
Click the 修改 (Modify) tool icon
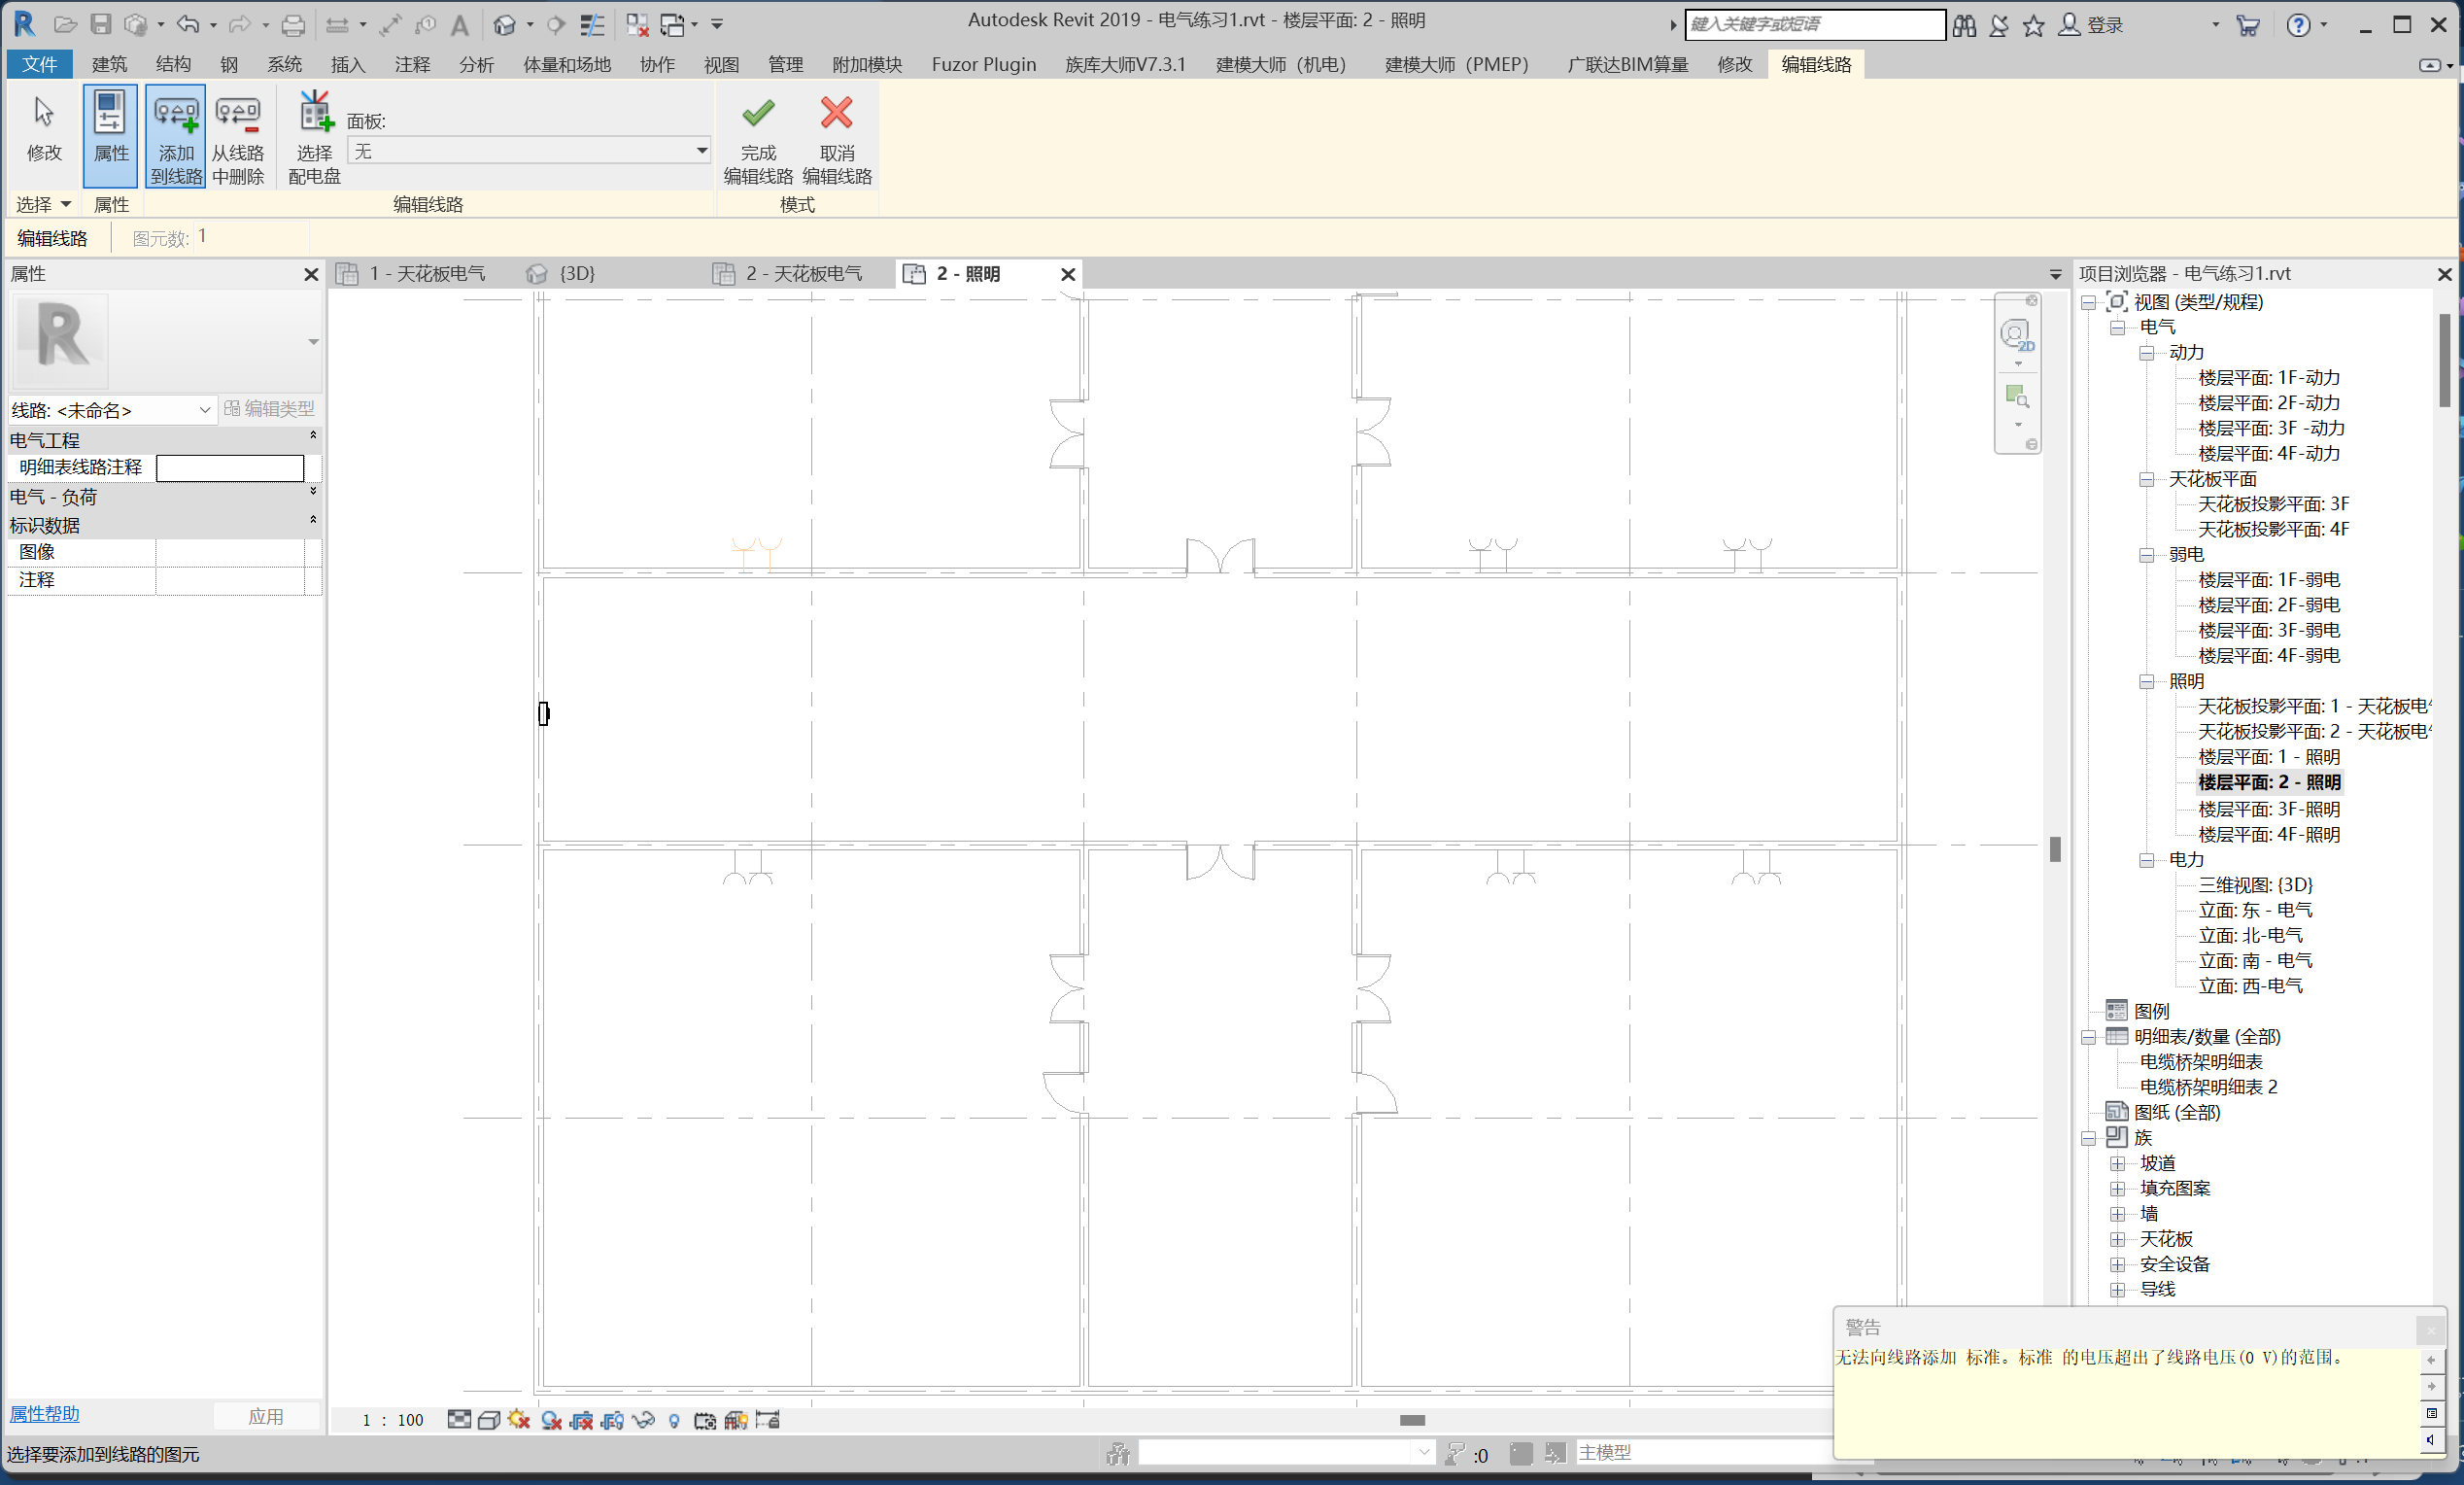tap(41, 132)
